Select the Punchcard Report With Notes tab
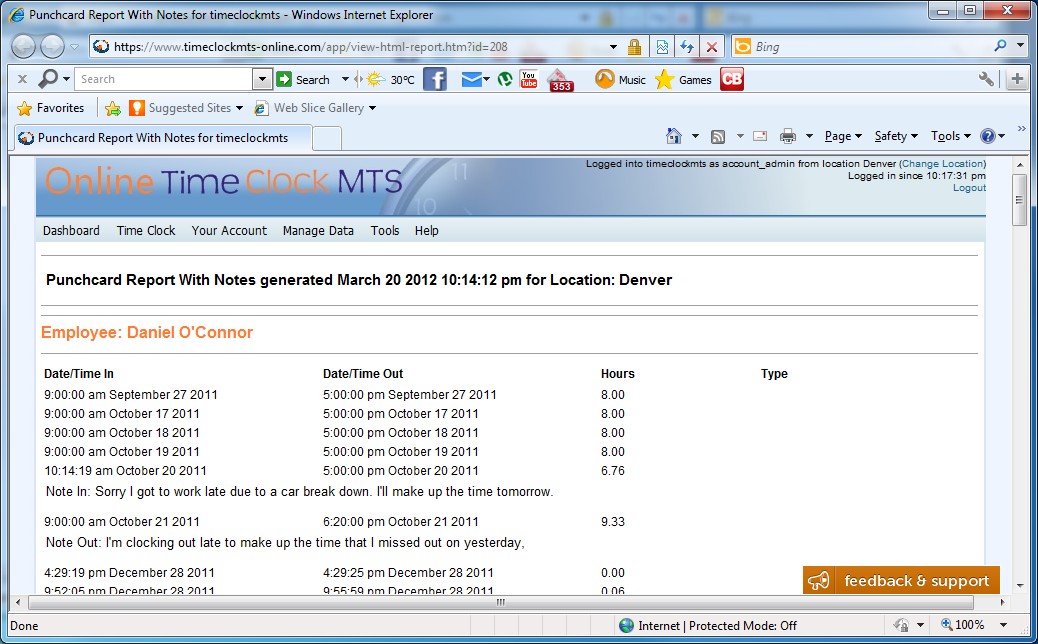The image size is (1038, 644). (162, 138)
